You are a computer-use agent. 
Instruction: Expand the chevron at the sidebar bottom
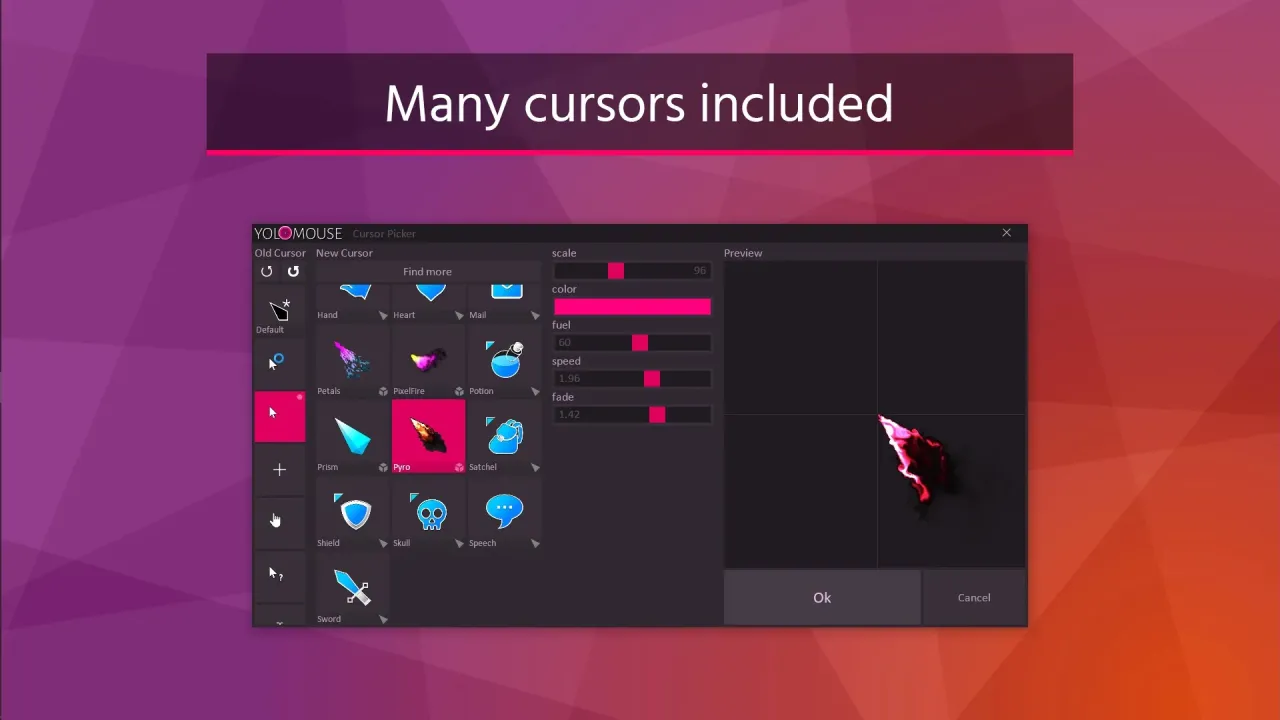point(279,621)
